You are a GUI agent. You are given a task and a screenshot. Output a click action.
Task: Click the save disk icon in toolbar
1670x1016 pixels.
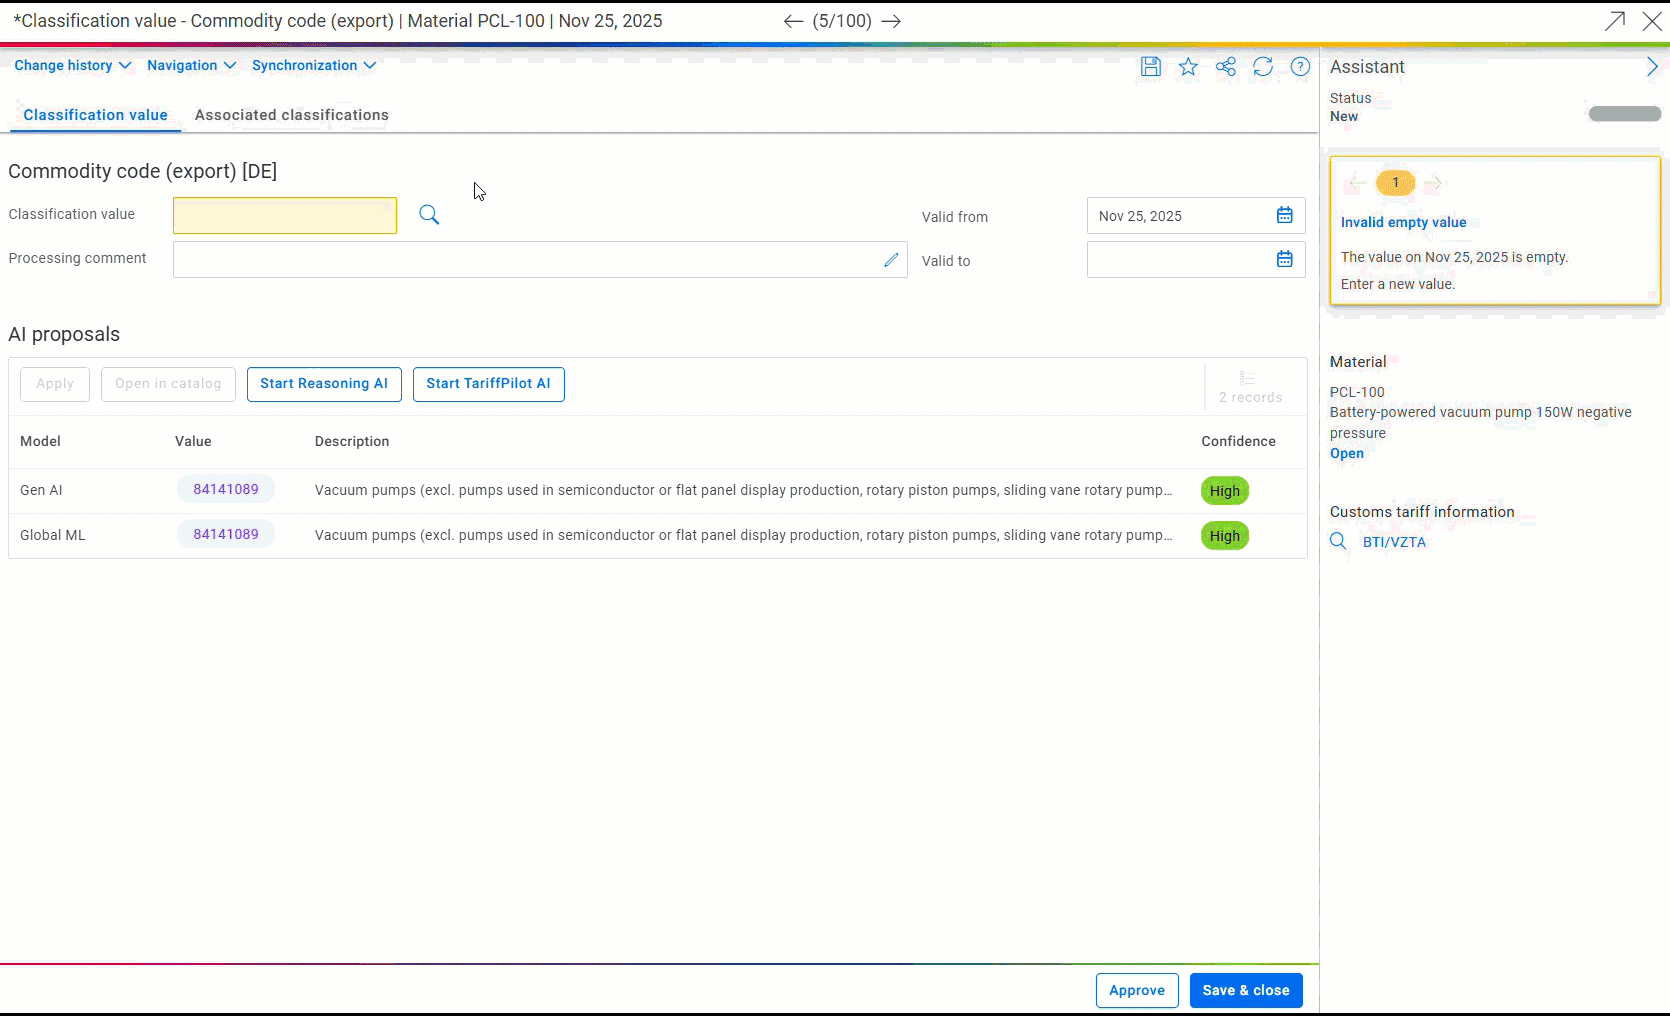1150,67
